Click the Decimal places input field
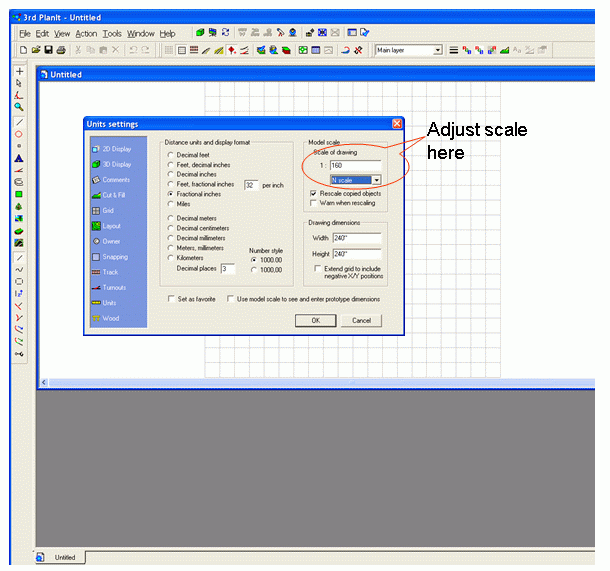The height and width of the screenshot is (571, 610). (x=228, y=269)
